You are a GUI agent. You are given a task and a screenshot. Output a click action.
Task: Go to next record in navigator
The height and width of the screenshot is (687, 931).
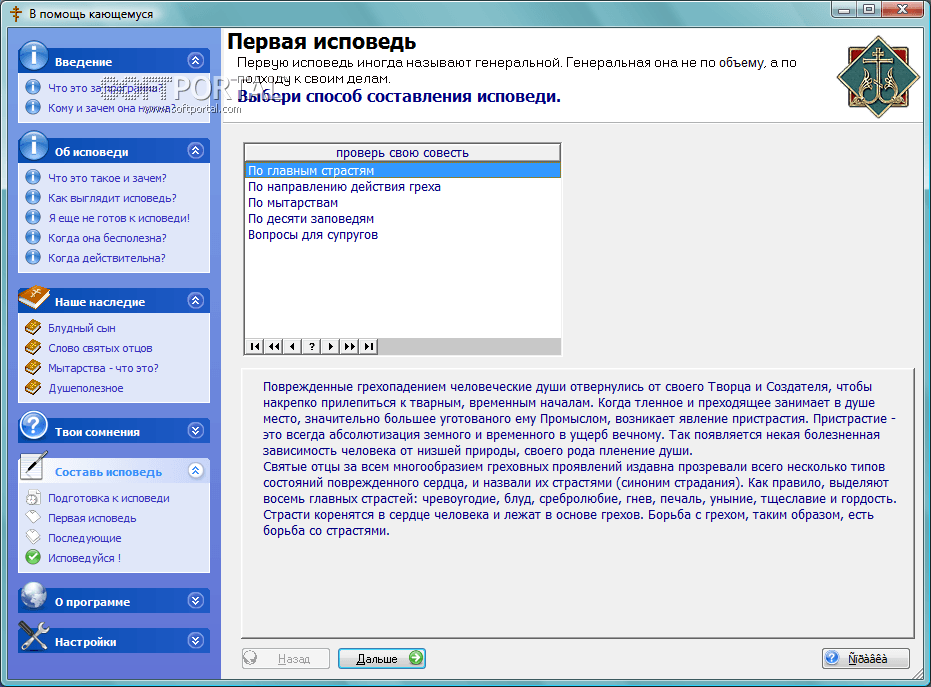[x=331, y=347]
